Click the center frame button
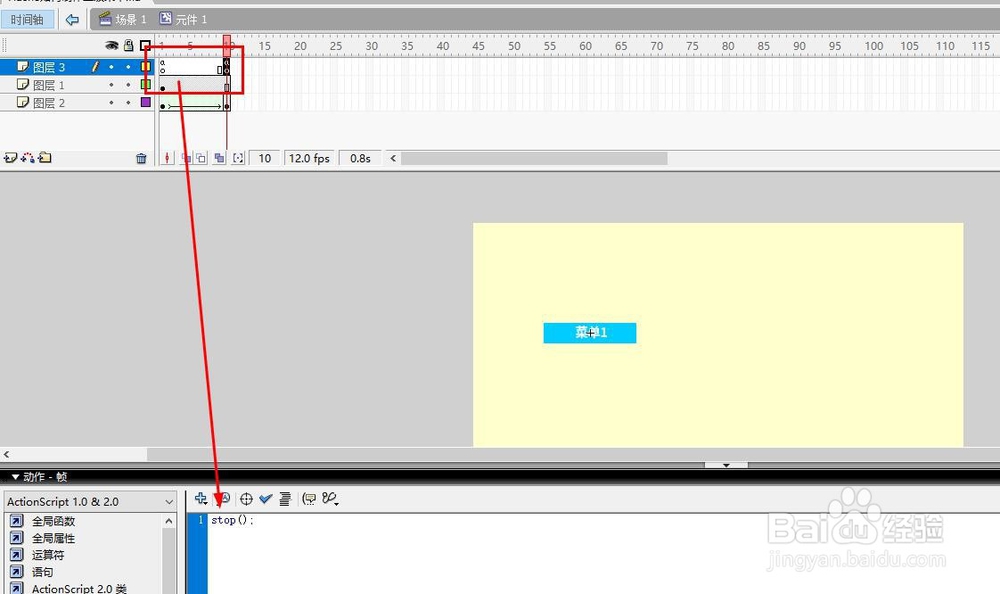 click(167, 158)
